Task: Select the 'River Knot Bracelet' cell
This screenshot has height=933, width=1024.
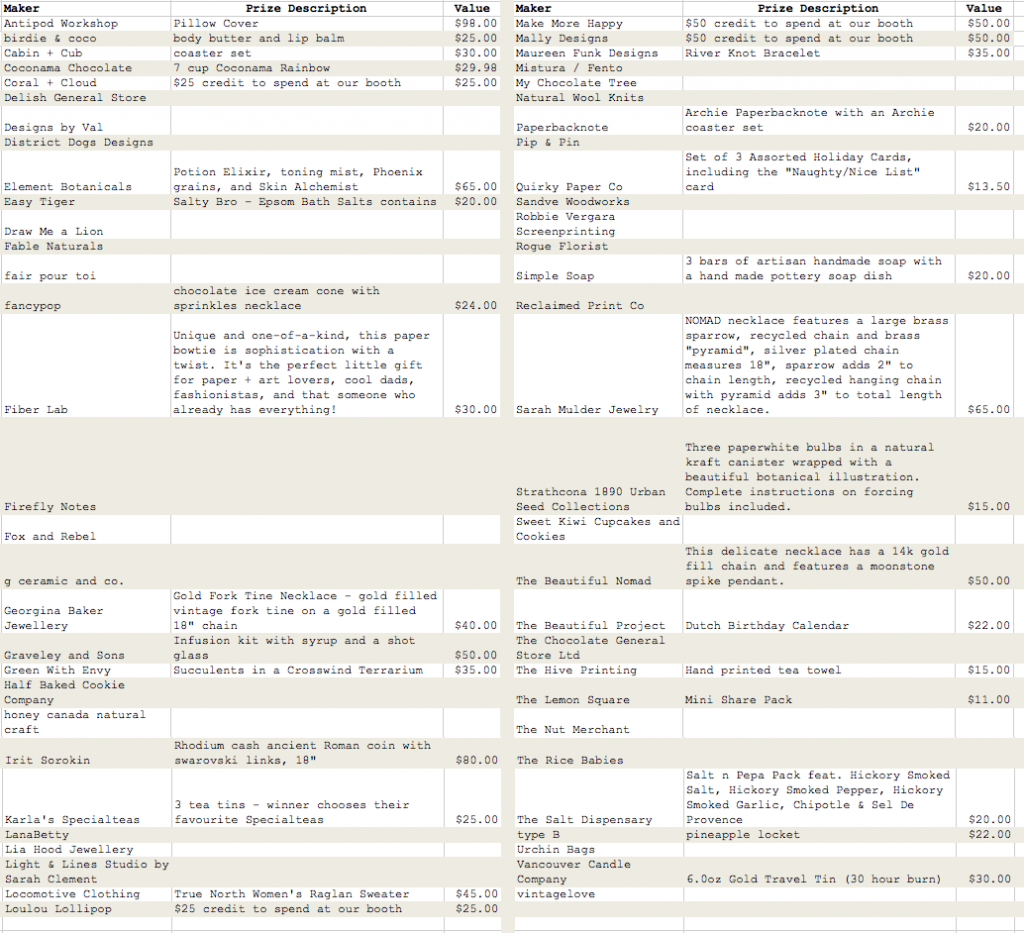Action: 819,53
